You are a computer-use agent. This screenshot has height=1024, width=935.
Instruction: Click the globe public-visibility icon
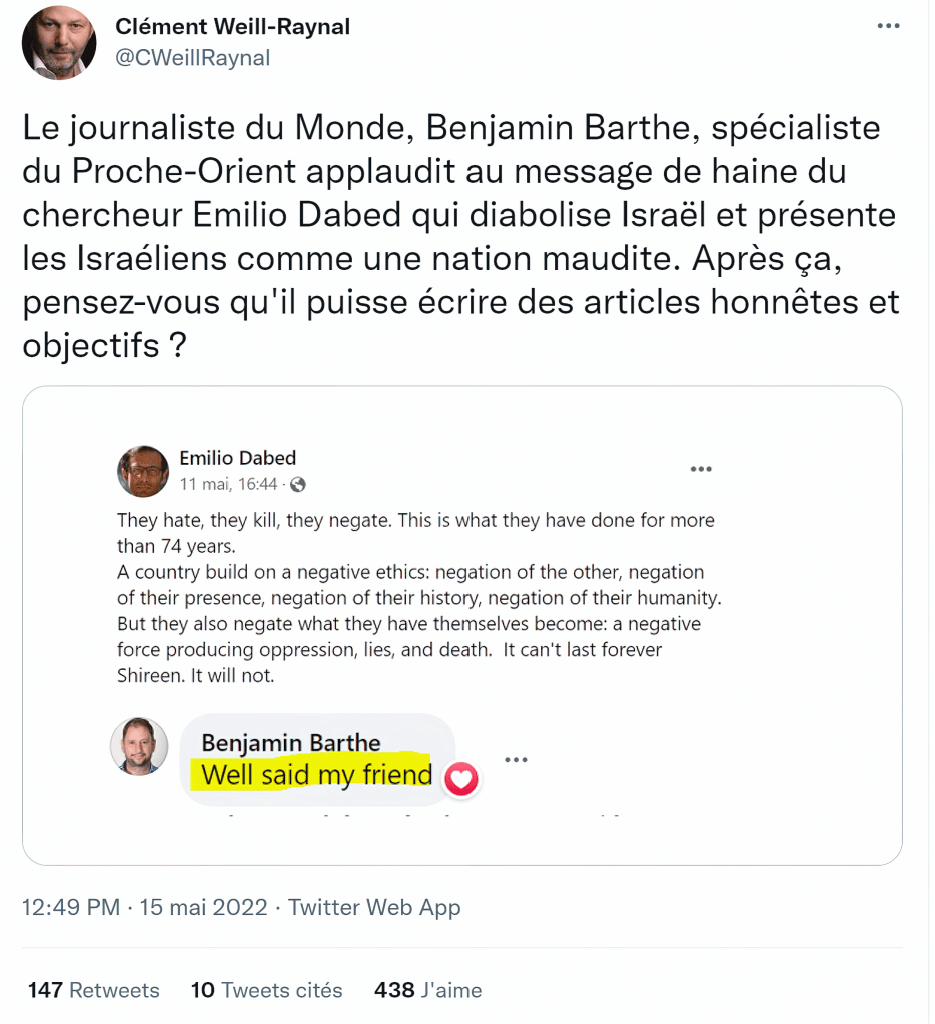click(x=298, y=485)
